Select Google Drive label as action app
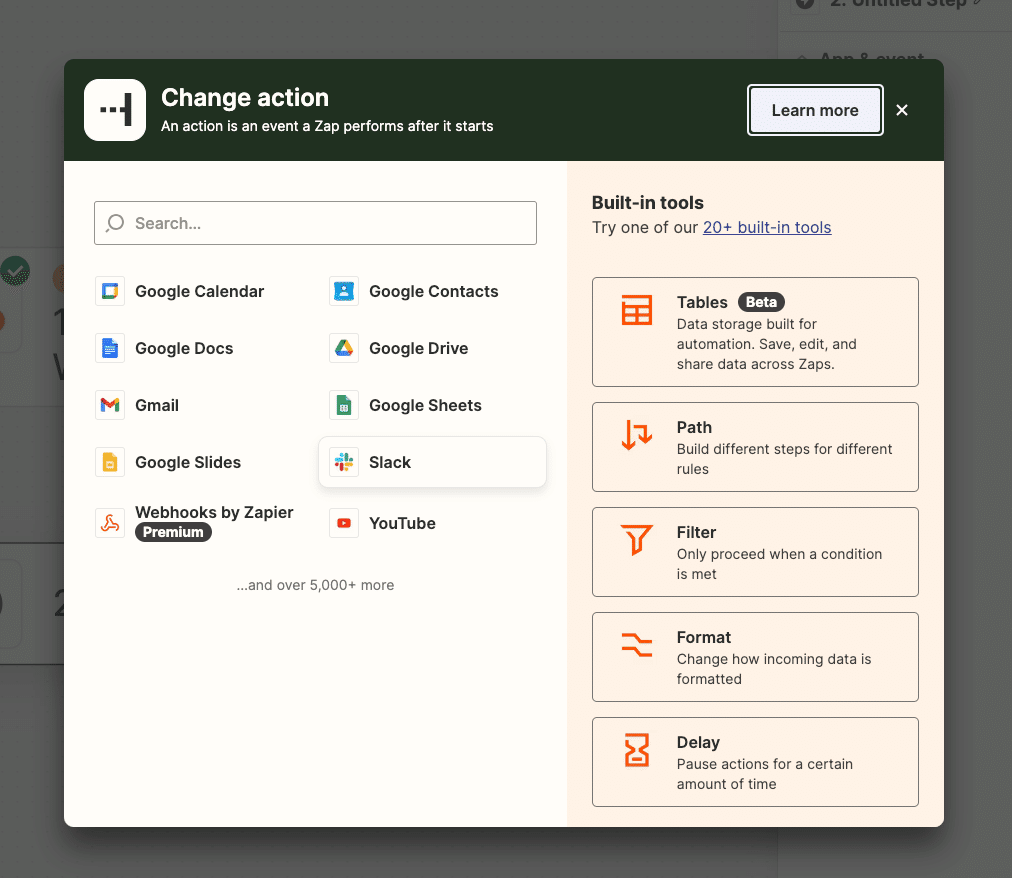Viewport: 1012px width, 878px height. click(x=419, y=349)
